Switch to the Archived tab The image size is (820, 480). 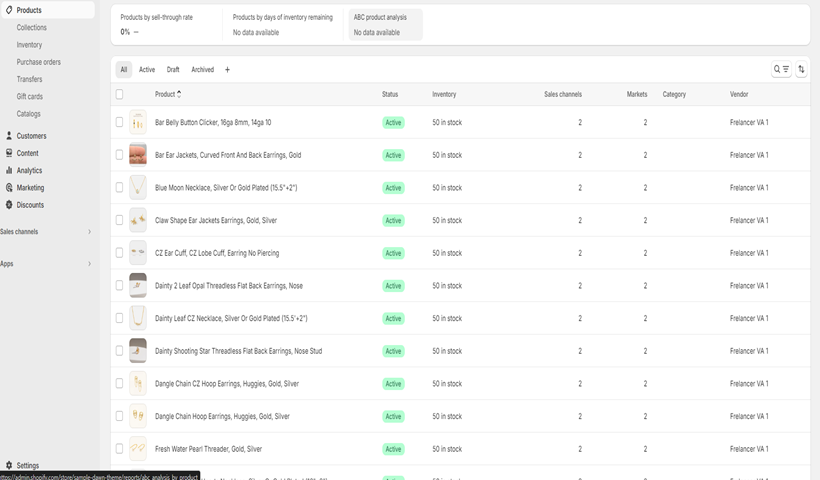pos(202,70)
